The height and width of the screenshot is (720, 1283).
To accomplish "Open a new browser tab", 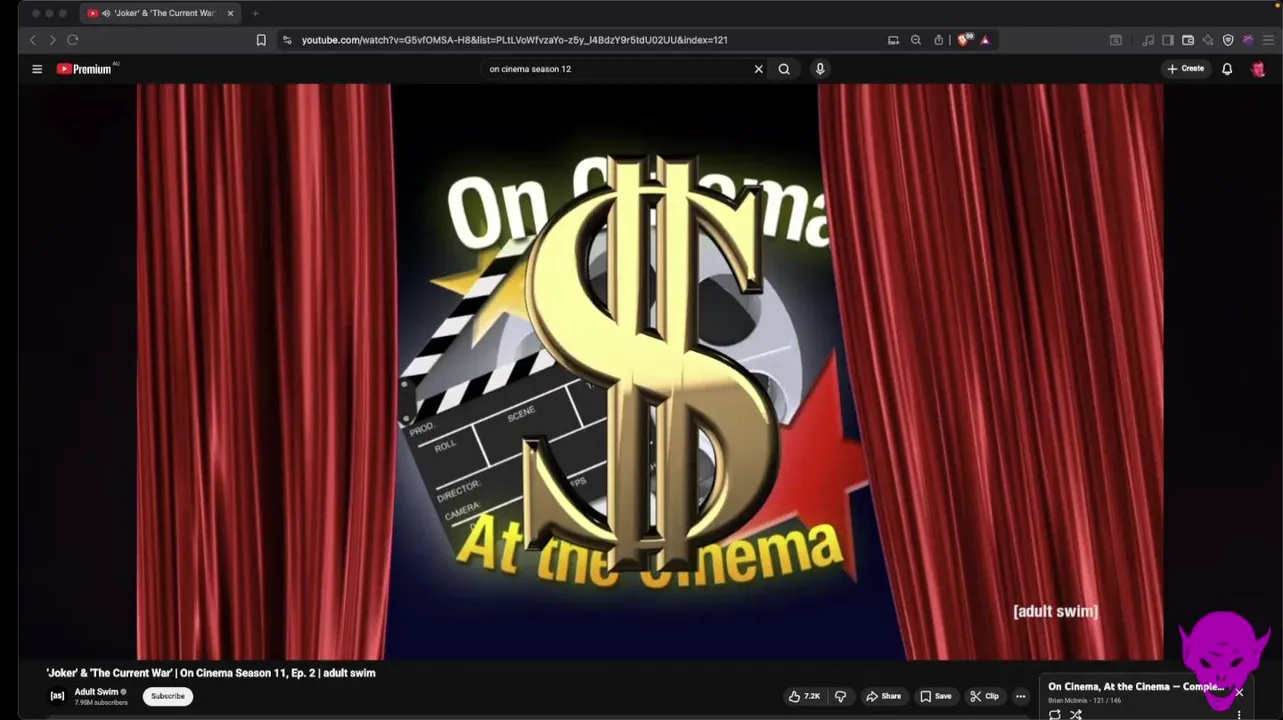I will point(255,13).
